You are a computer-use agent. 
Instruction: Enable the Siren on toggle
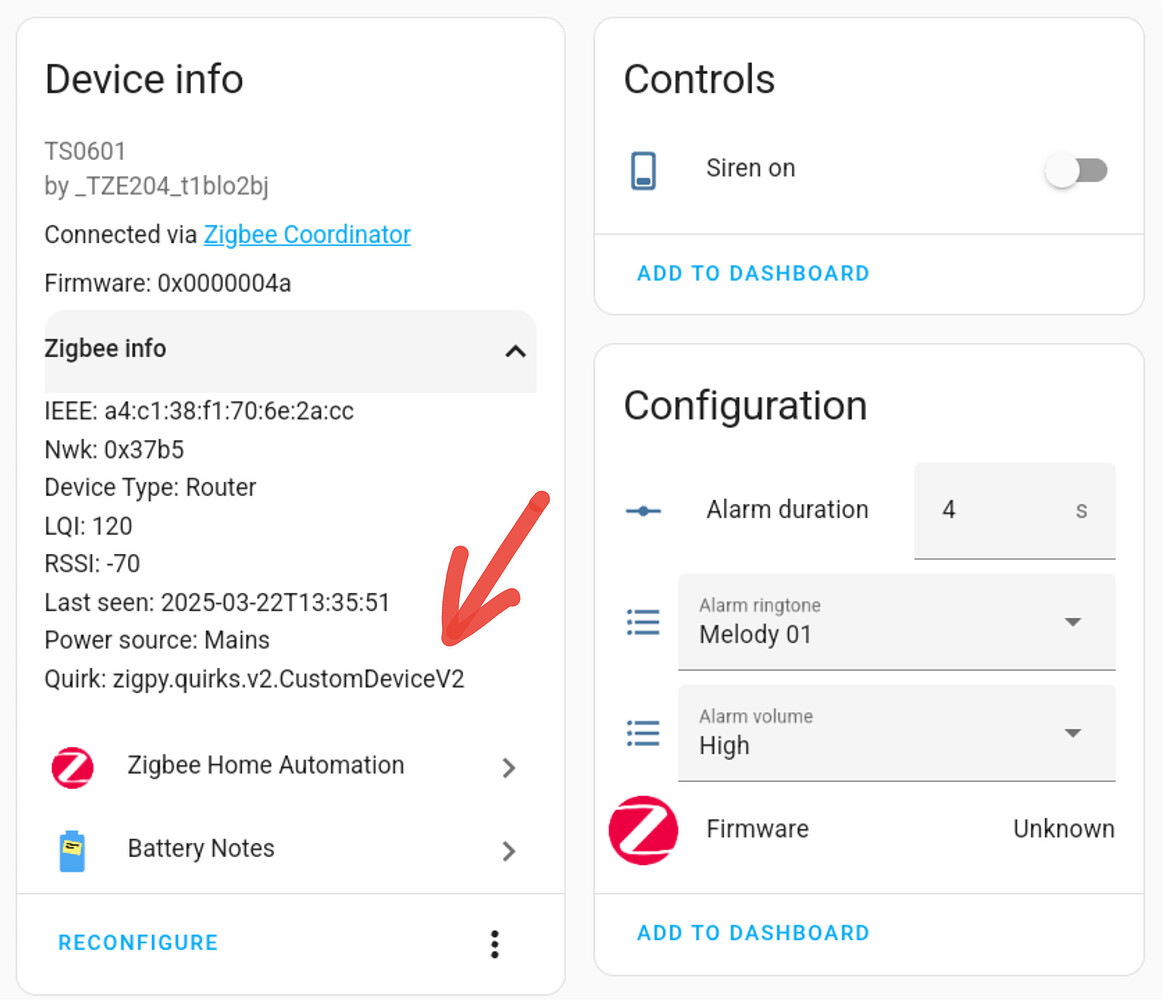tap(1076, 171)
